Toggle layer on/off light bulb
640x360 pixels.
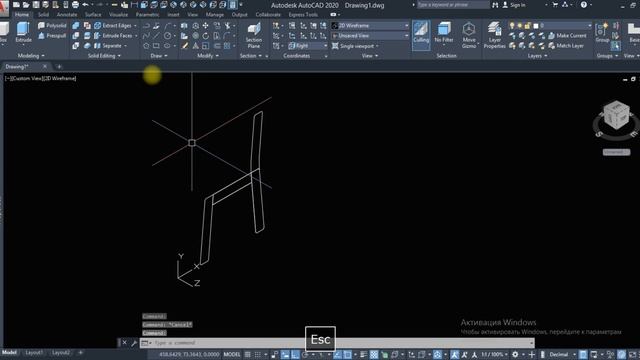[x=512, y=25]
